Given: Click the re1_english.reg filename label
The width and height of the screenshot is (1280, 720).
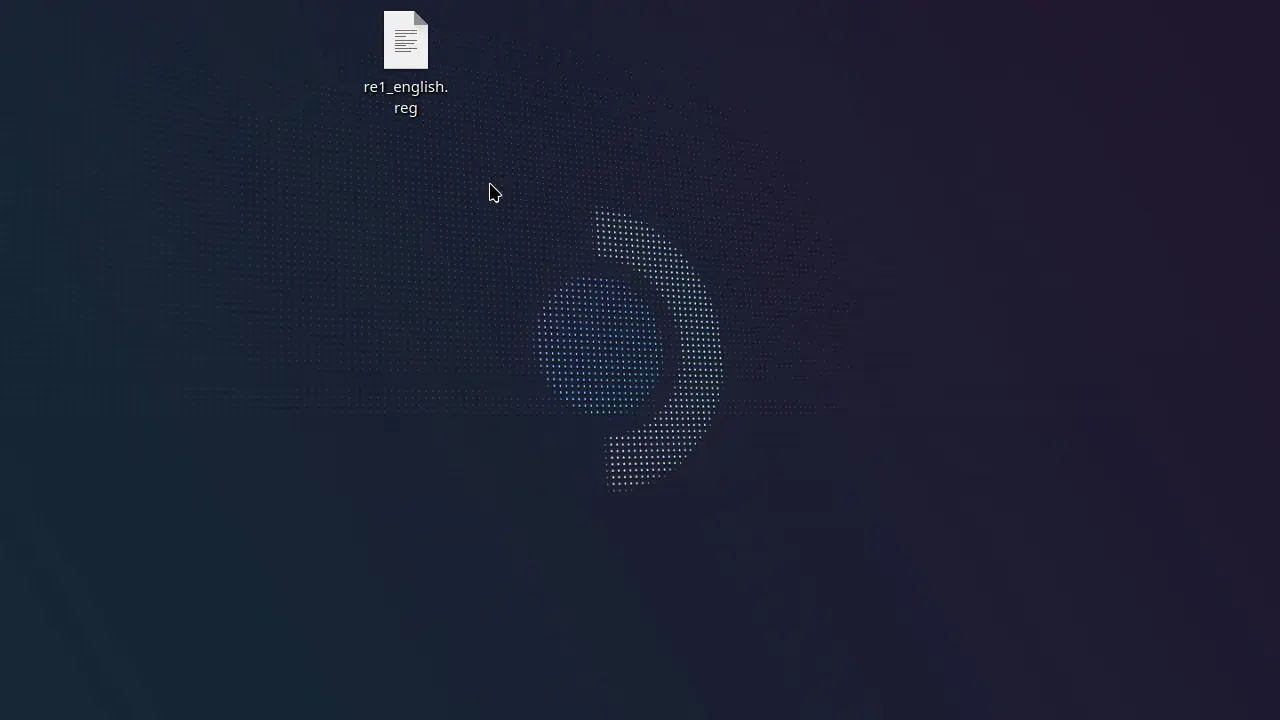Looking at the screenshot, I should (405, 97).
